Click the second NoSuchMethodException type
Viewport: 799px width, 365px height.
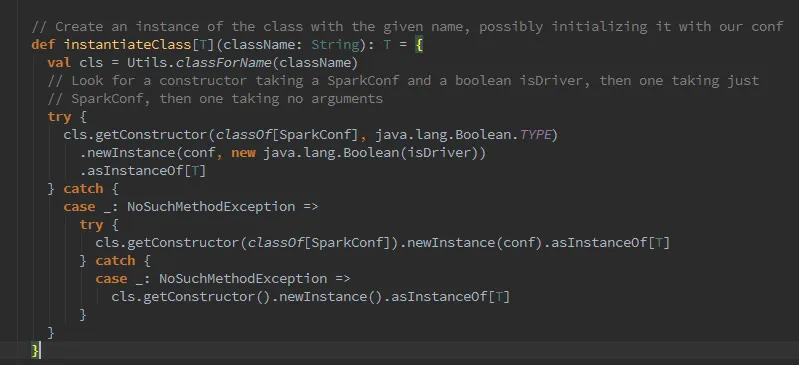coord(243,278)
